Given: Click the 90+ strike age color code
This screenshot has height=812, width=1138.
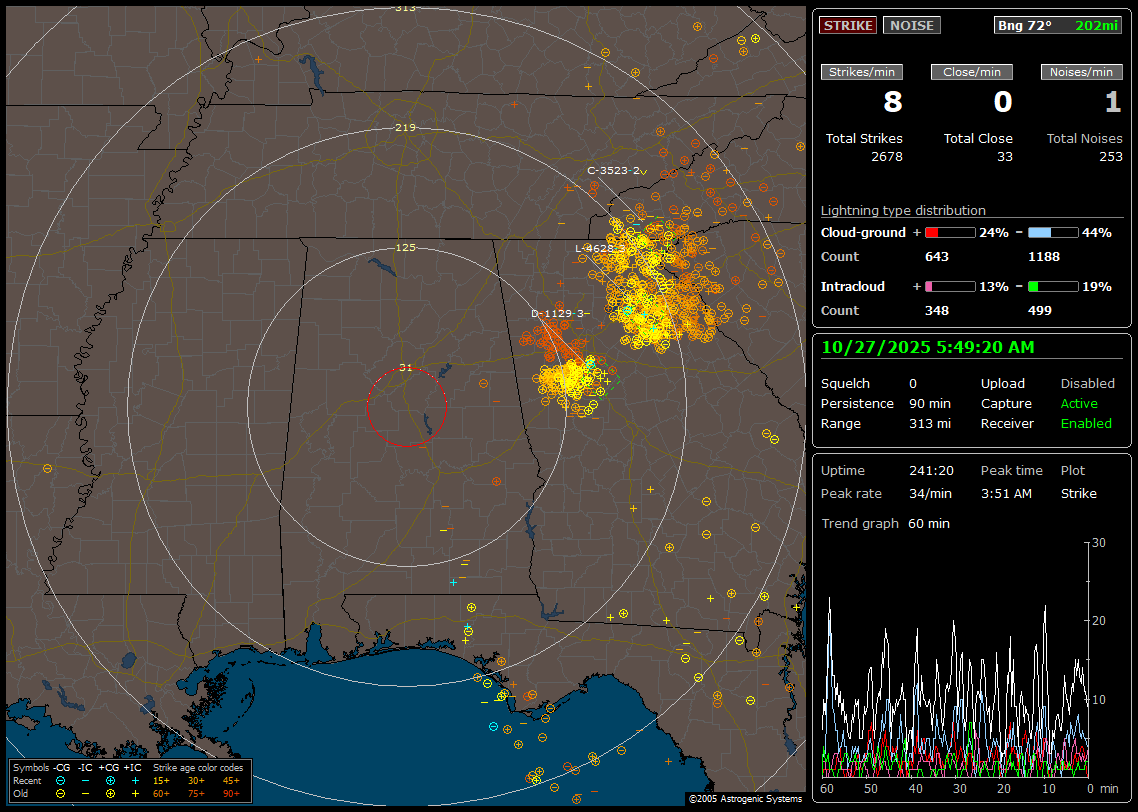Looking at the screenshot, I should (x=231, y=793).
